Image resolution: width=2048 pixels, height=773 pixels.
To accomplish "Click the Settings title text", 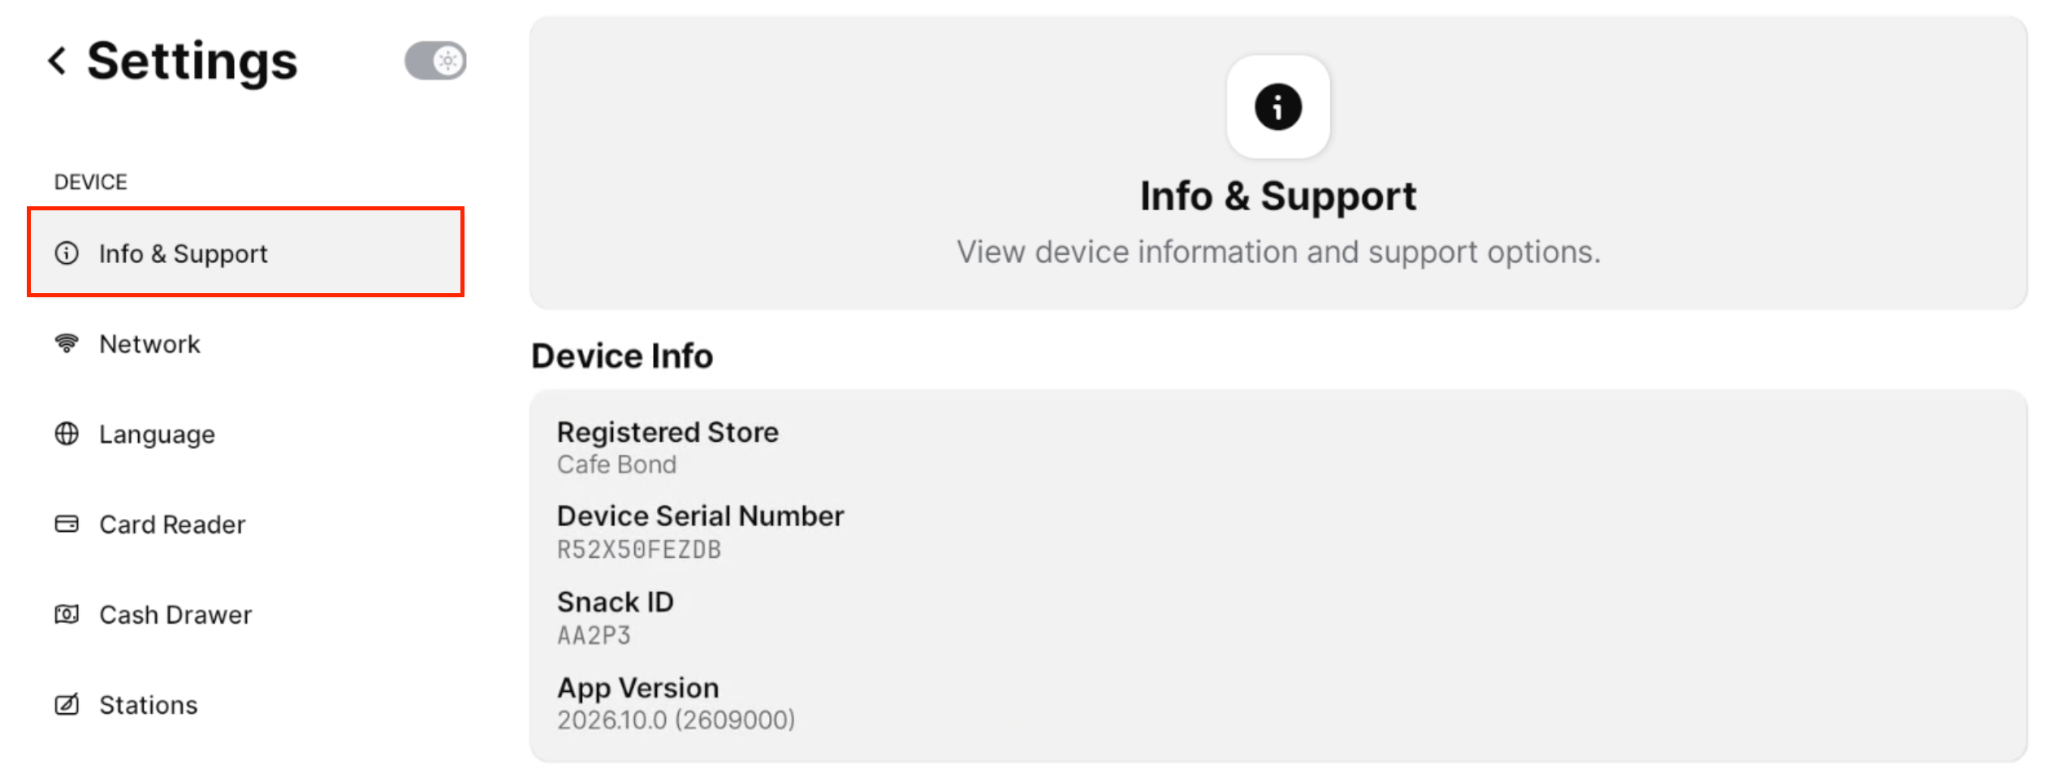I will coord(192,62).
